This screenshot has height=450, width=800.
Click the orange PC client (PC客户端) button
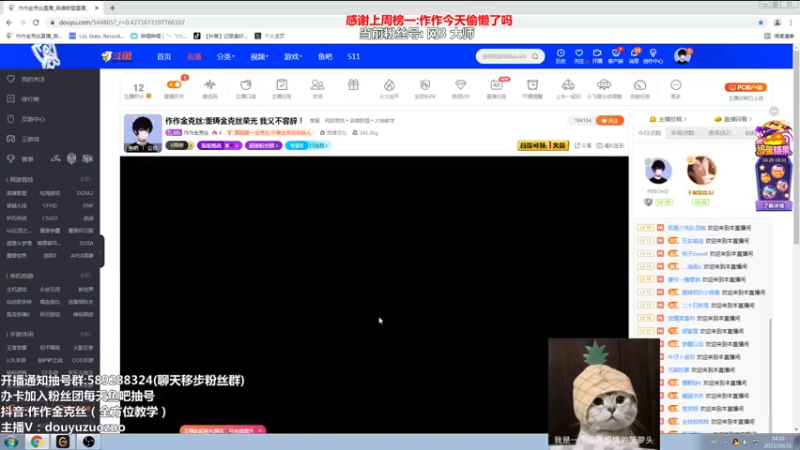(x=745, y=87)
